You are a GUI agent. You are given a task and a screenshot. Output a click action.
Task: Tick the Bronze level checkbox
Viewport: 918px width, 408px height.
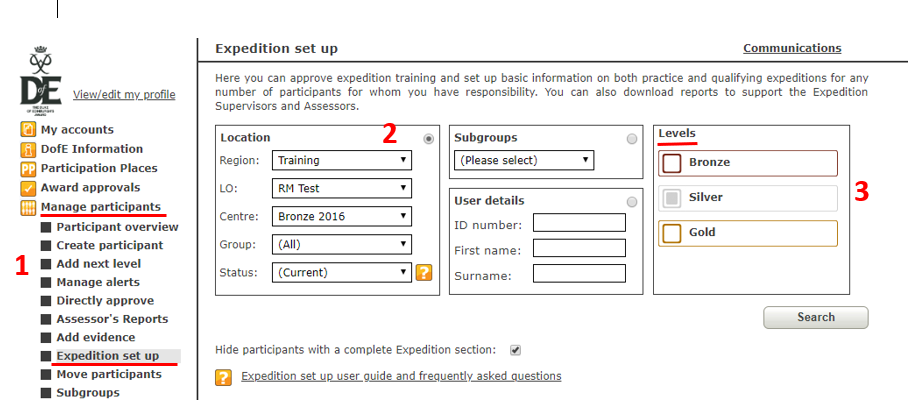[672, 163]
